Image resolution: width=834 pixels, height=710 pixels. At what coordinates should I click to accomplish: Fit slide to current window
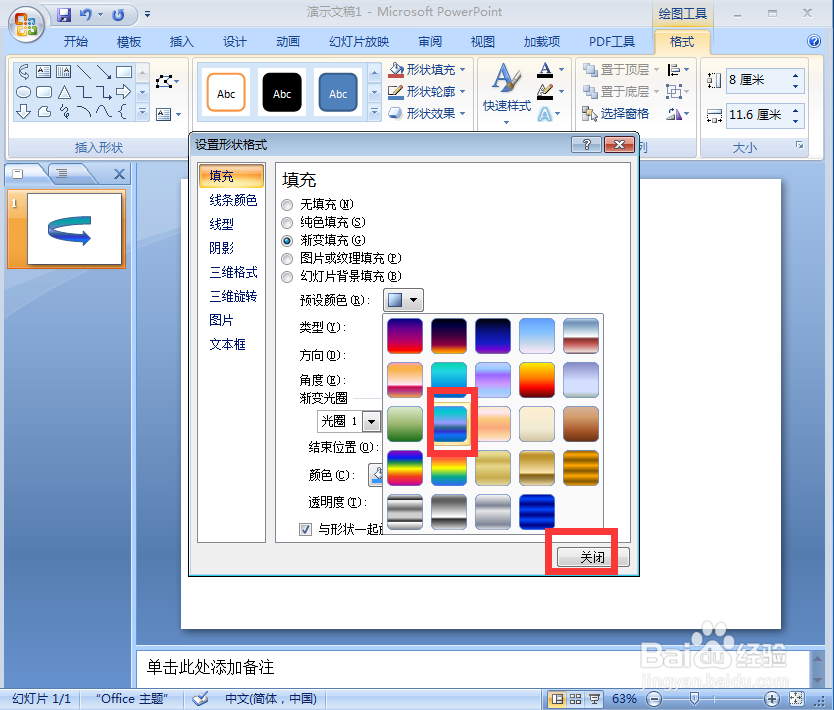click(x=796, y=699)
